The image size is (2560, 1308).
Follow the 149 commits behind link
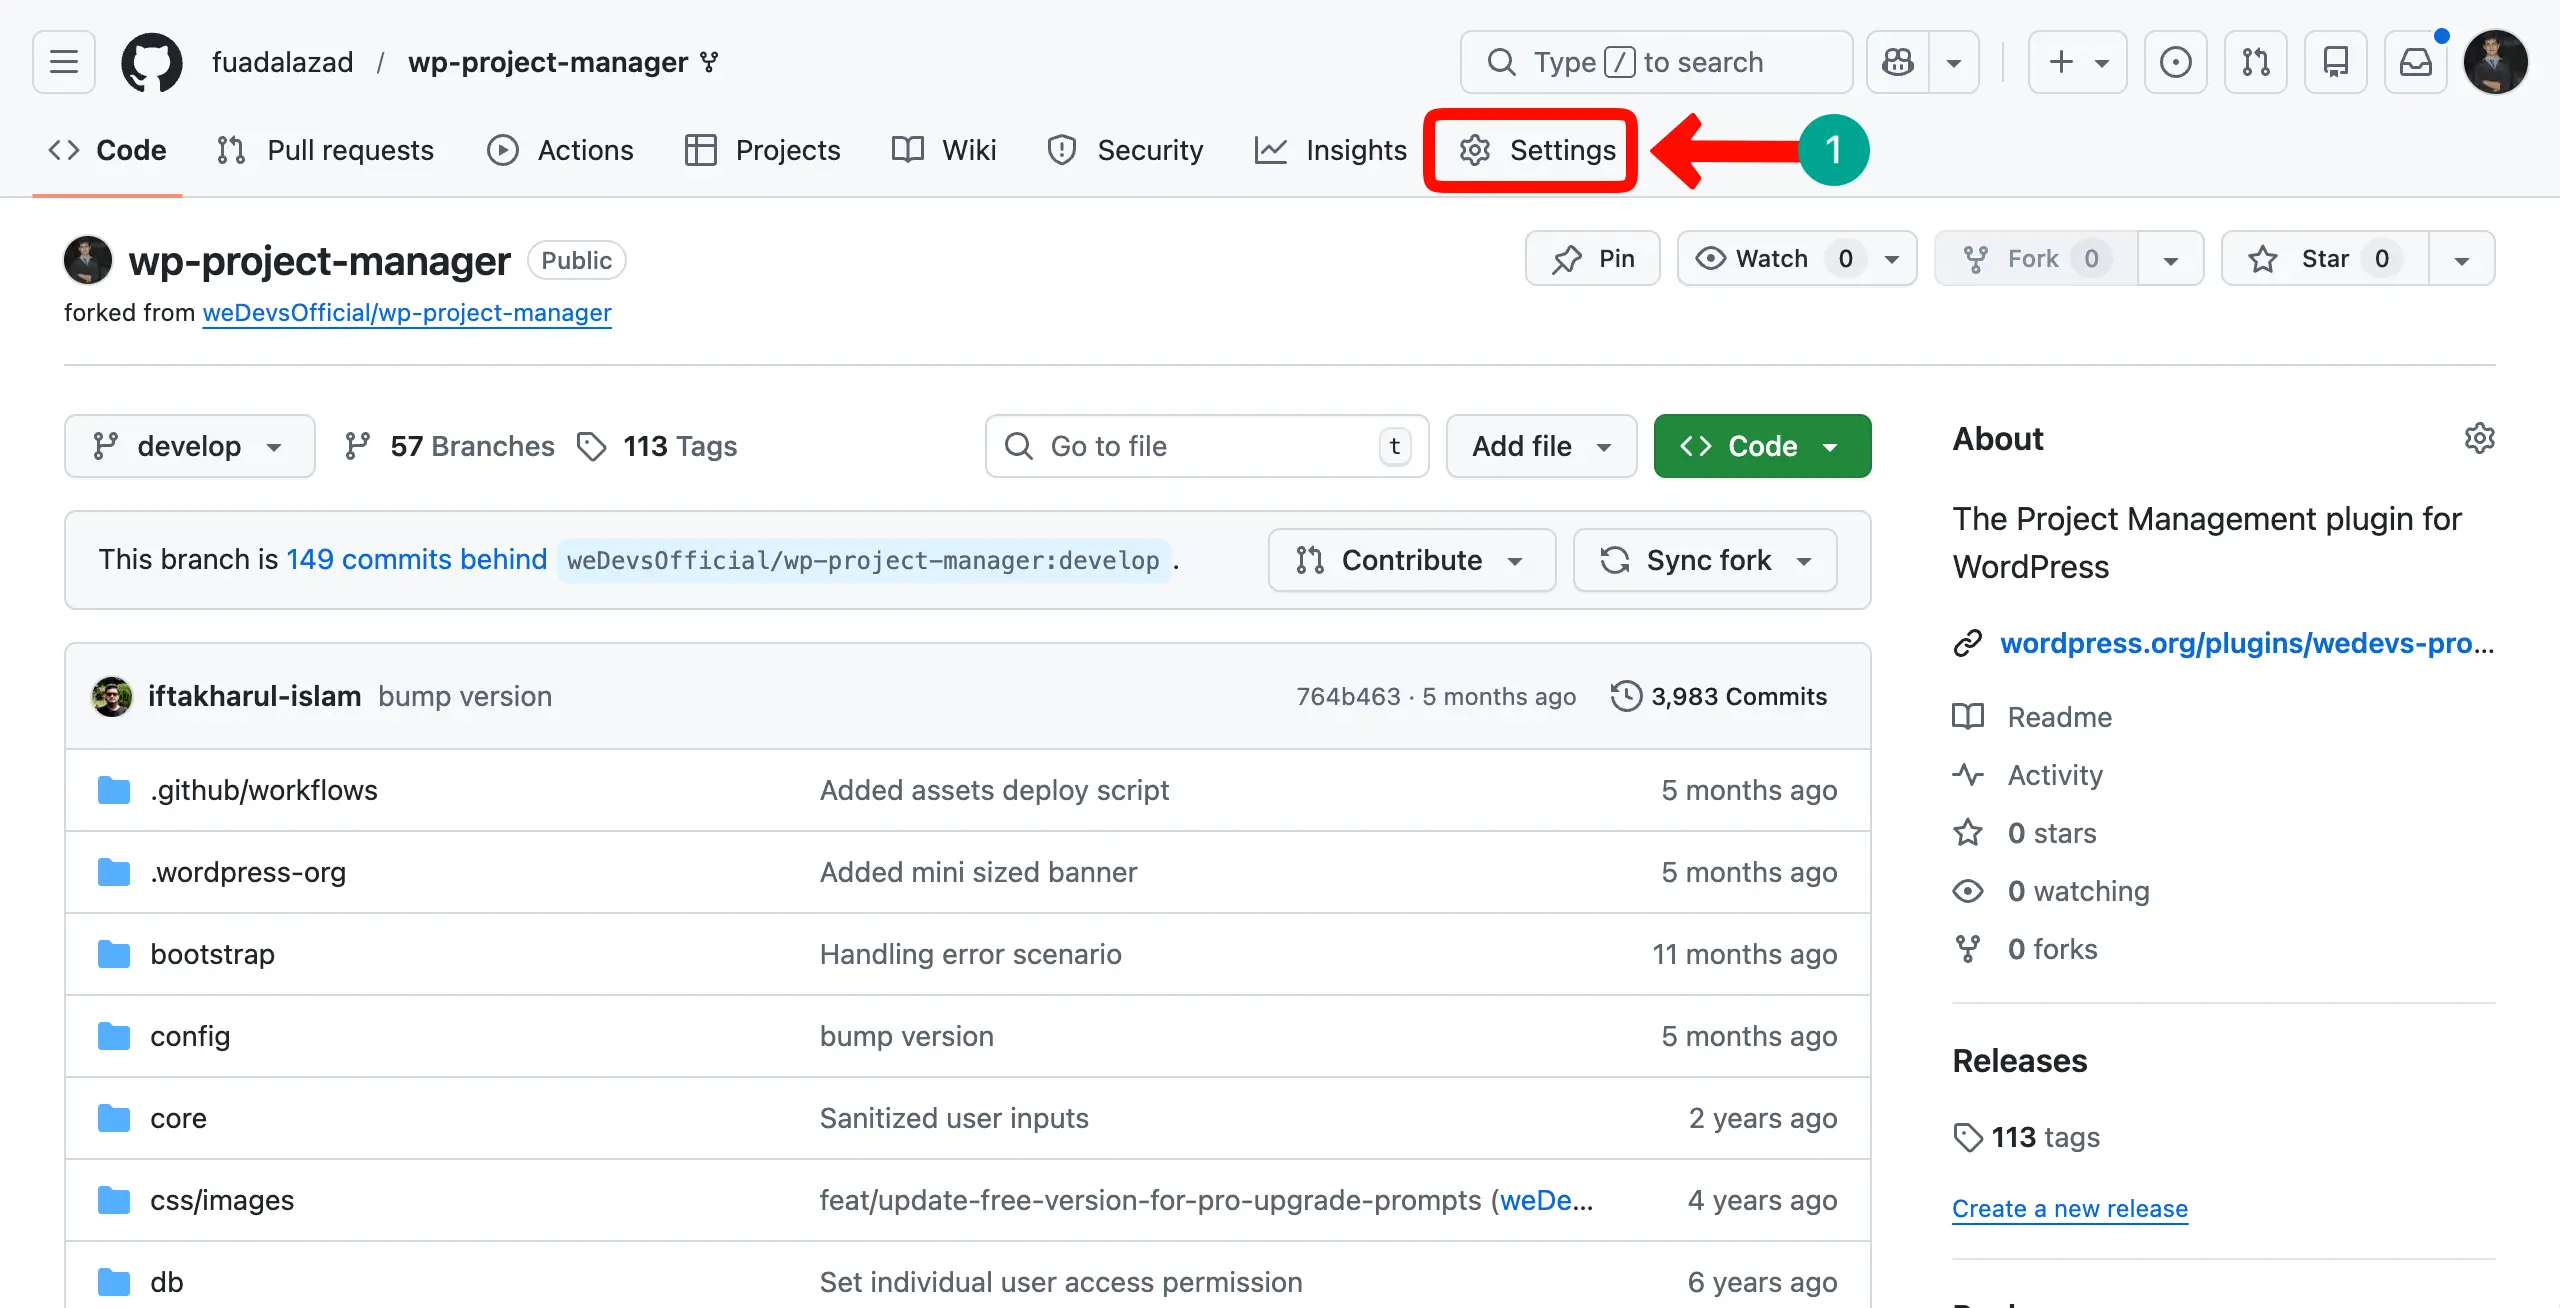point(417,559)
